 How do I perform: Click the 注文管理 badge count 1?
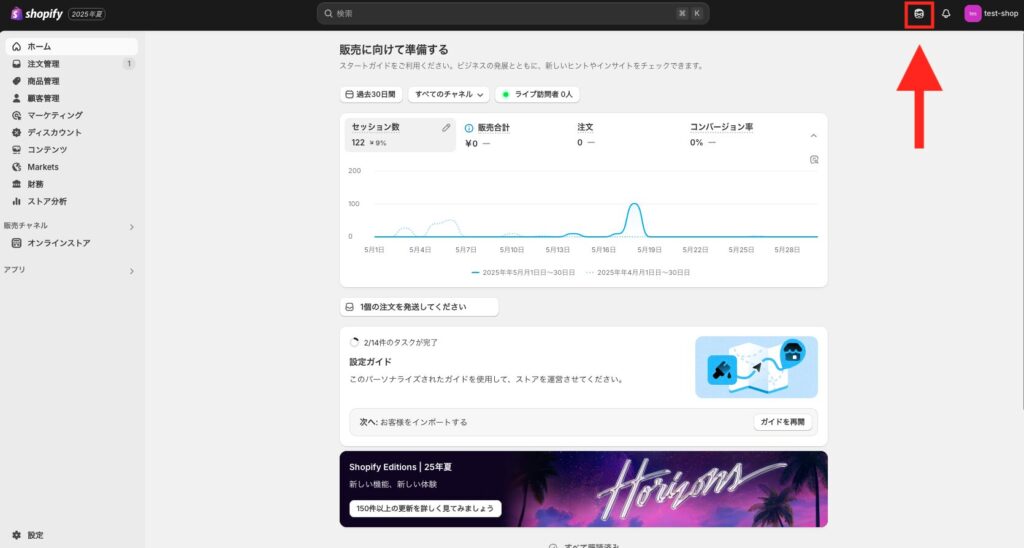click(129, 64)
